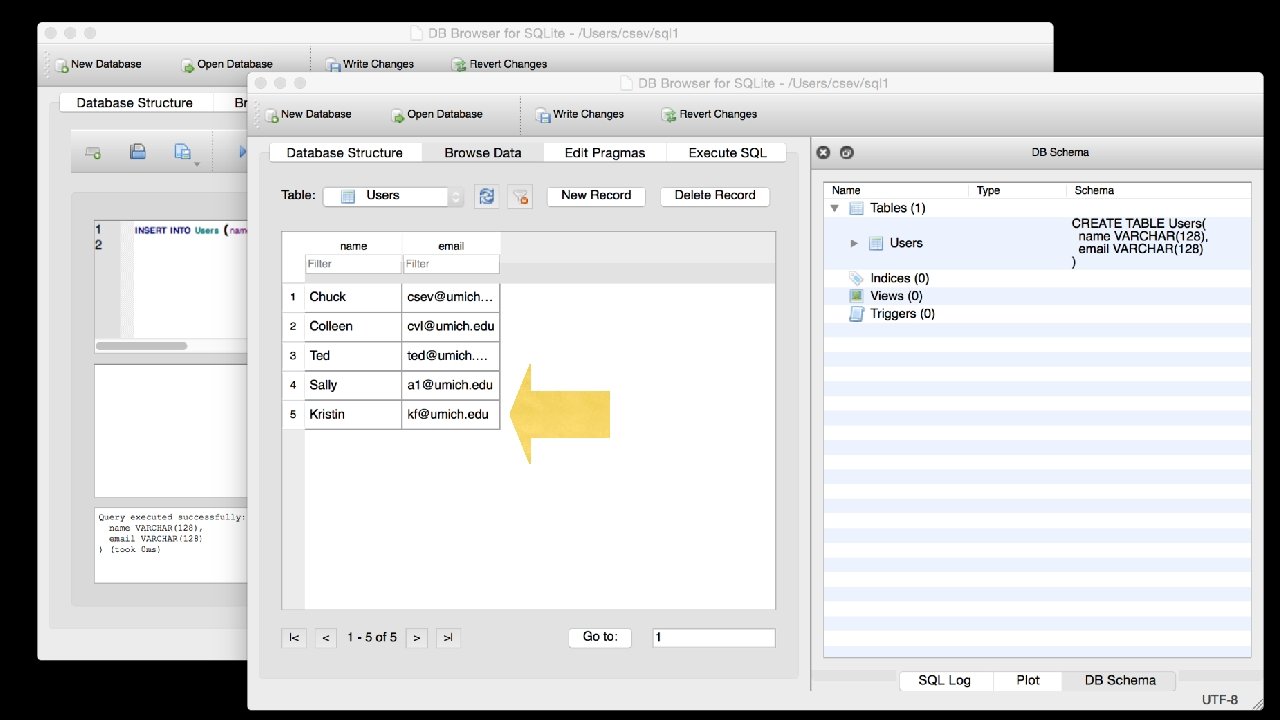Viewport: 1280px width, 720px height.
Task: Click the New Record button
Action: 596,196
